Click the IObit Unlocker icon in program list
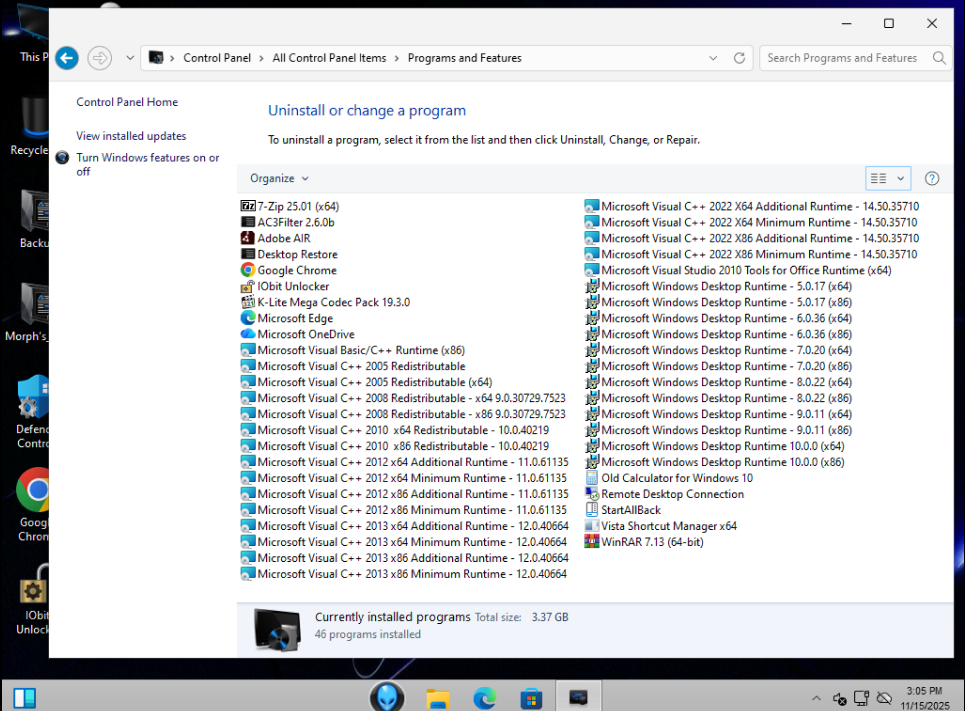Screen dimensions: 965x711 click(x=248, y=286)
